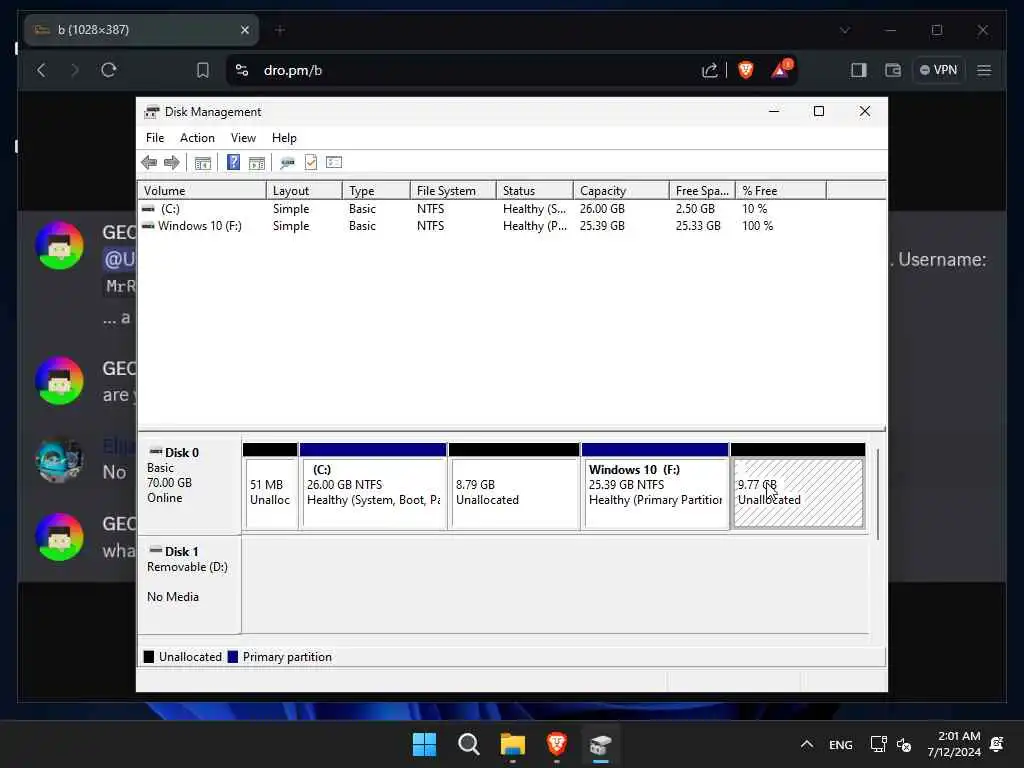The image size is (1024, 768).
Task: Sort by the % Free column header
Action: [x=780, y=191]
